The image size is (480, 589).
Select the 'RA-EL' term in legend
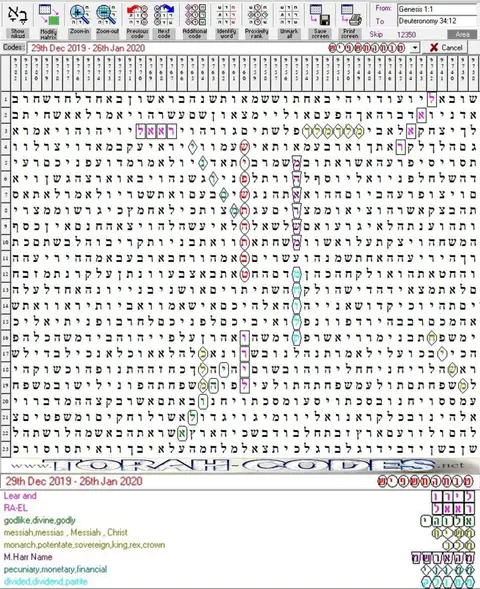tap(15, 508)
